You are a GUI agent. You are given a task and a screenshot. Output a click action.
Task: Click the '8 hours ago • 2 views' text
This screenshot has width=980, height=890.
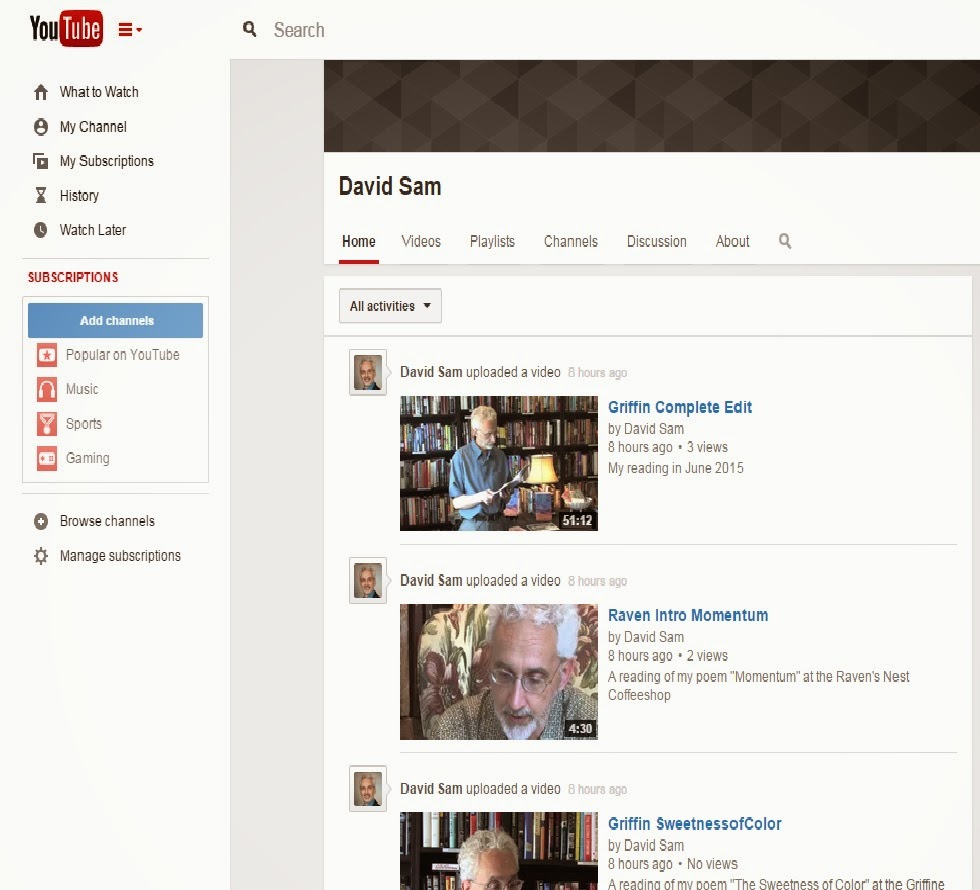tap(668, 656)
